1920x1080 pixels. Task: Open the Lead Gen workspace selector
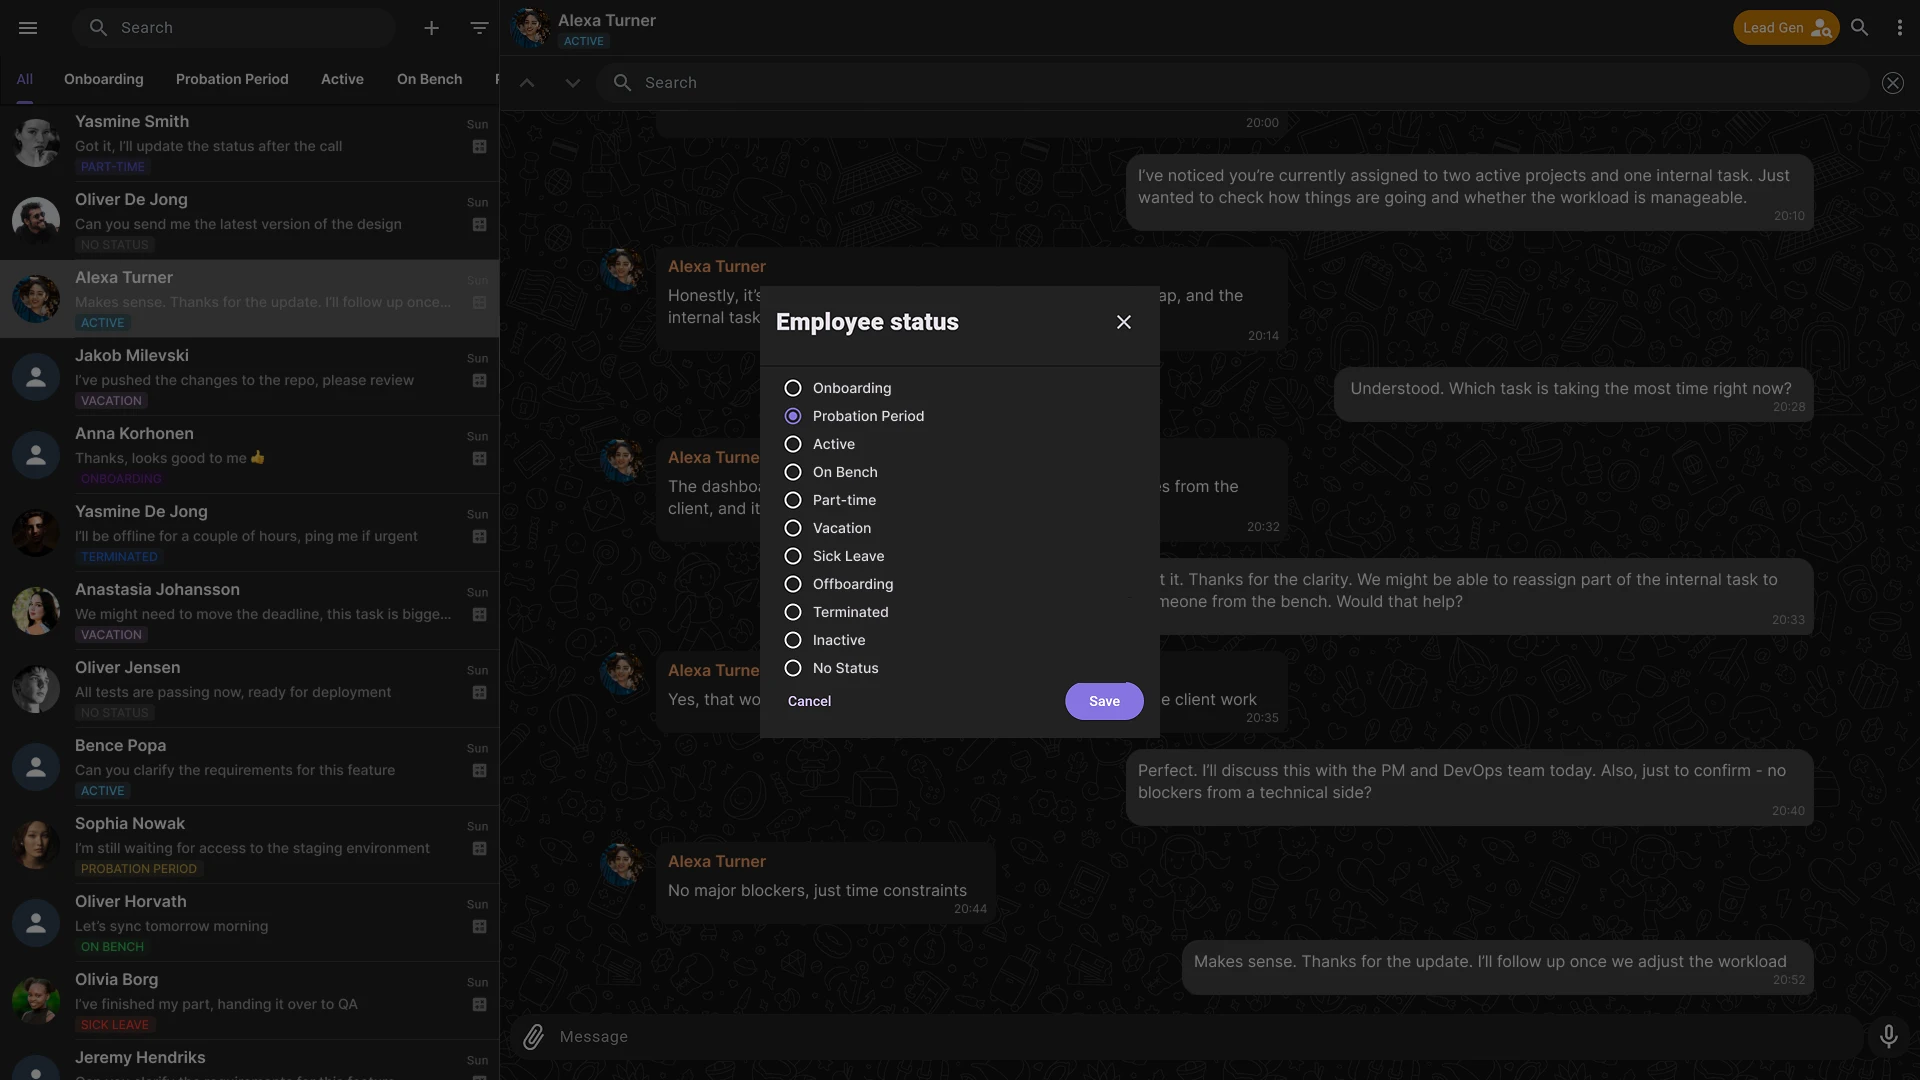point(1785,28)
